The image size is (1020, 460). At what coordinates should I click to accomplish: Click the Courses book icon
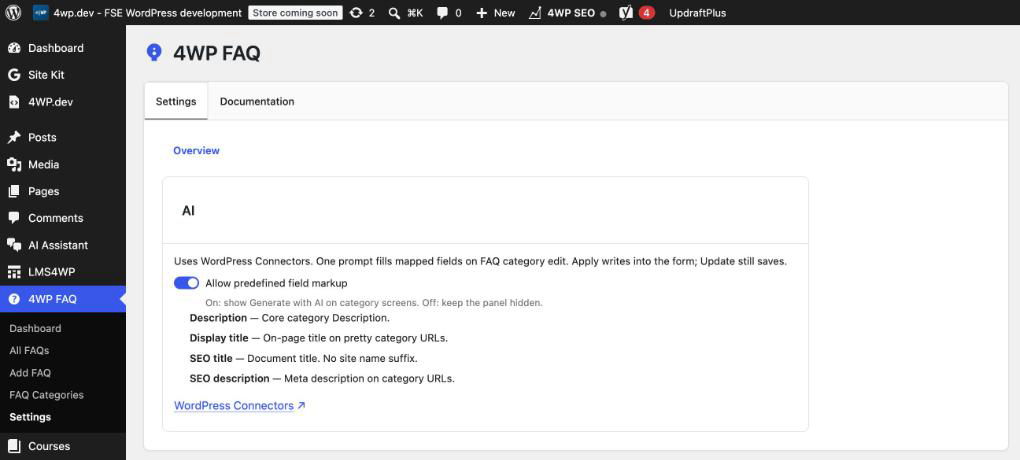(x=14, y=446)
